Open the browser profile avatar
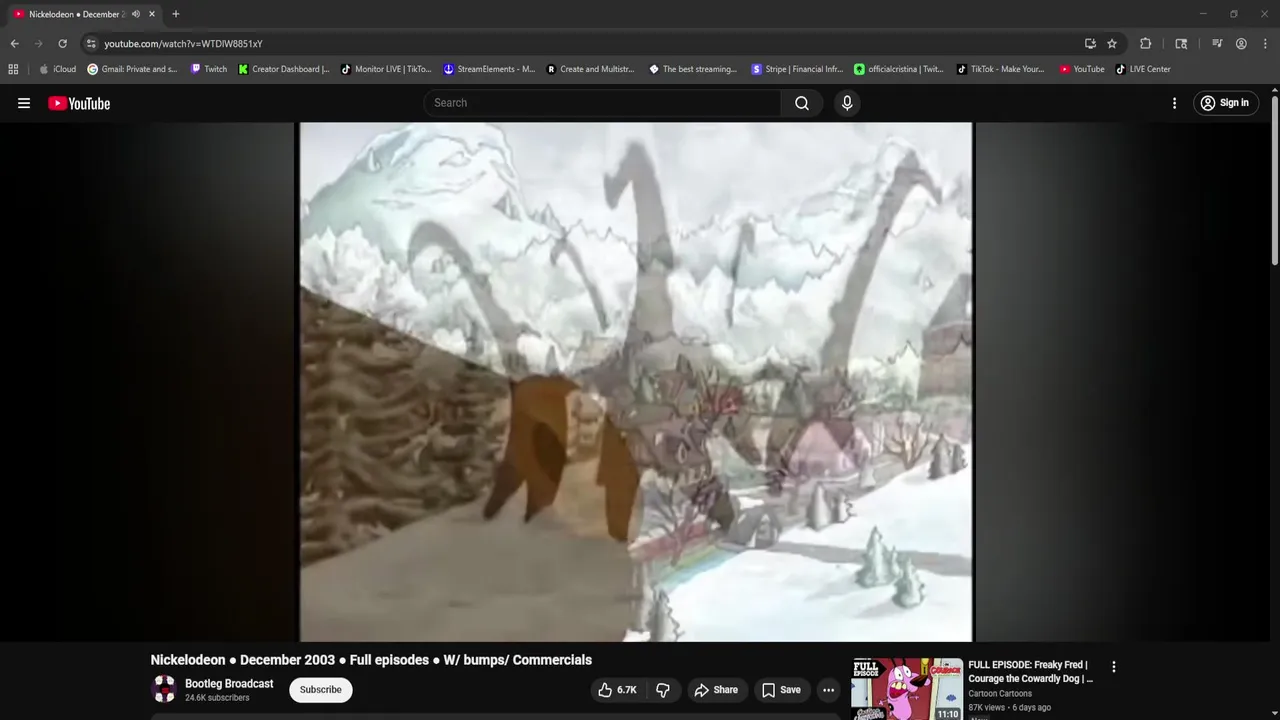The height and width of the screenshot is (720, 1280). pos(1241,44)
